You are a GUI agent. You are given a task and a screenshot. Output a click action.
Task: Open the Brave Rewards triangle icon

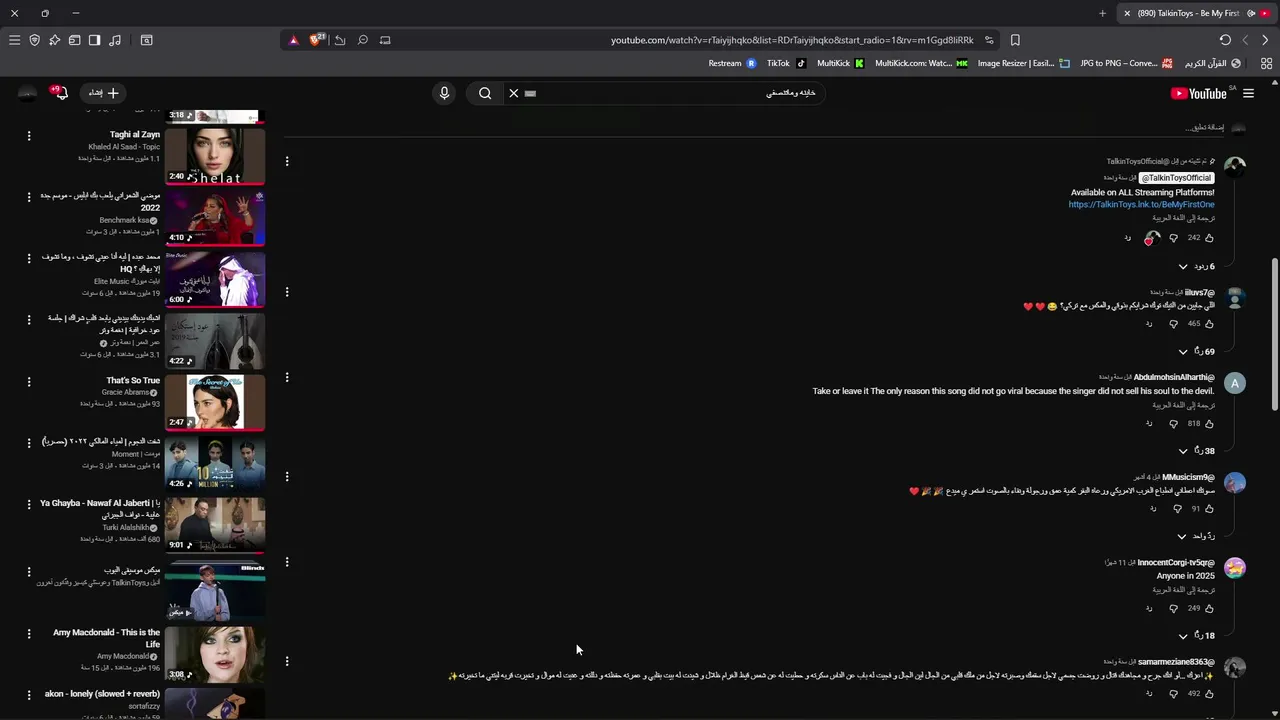[x=293, y=40]
